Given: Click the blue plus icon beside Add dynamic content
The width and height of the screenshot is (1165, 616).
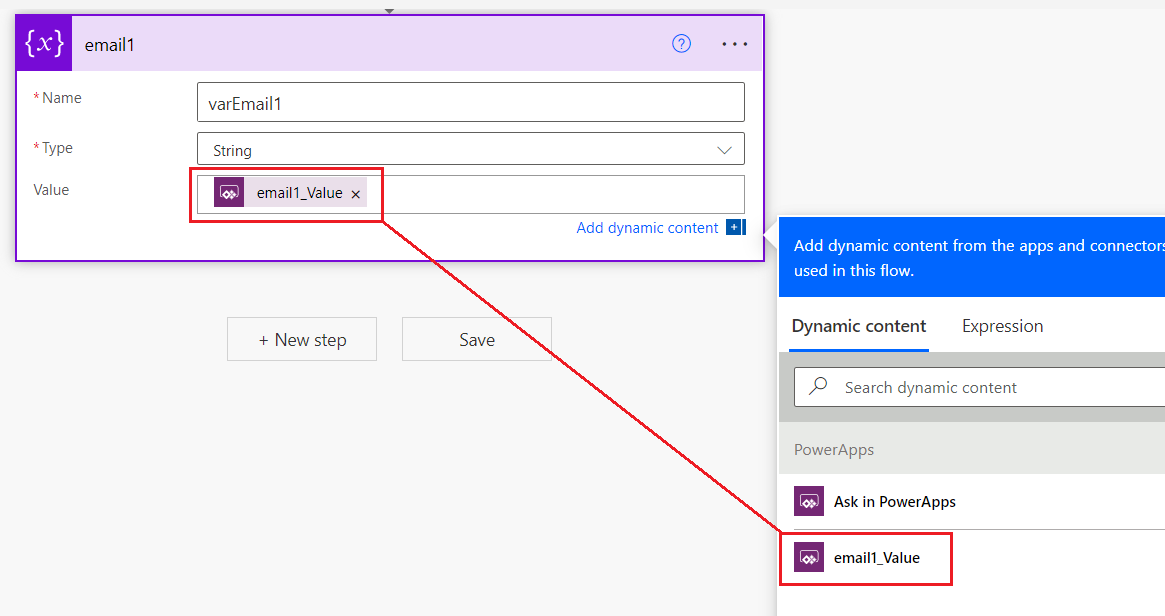Looking at the screenshot, I should pyautogui.click(x=735, y=228).
